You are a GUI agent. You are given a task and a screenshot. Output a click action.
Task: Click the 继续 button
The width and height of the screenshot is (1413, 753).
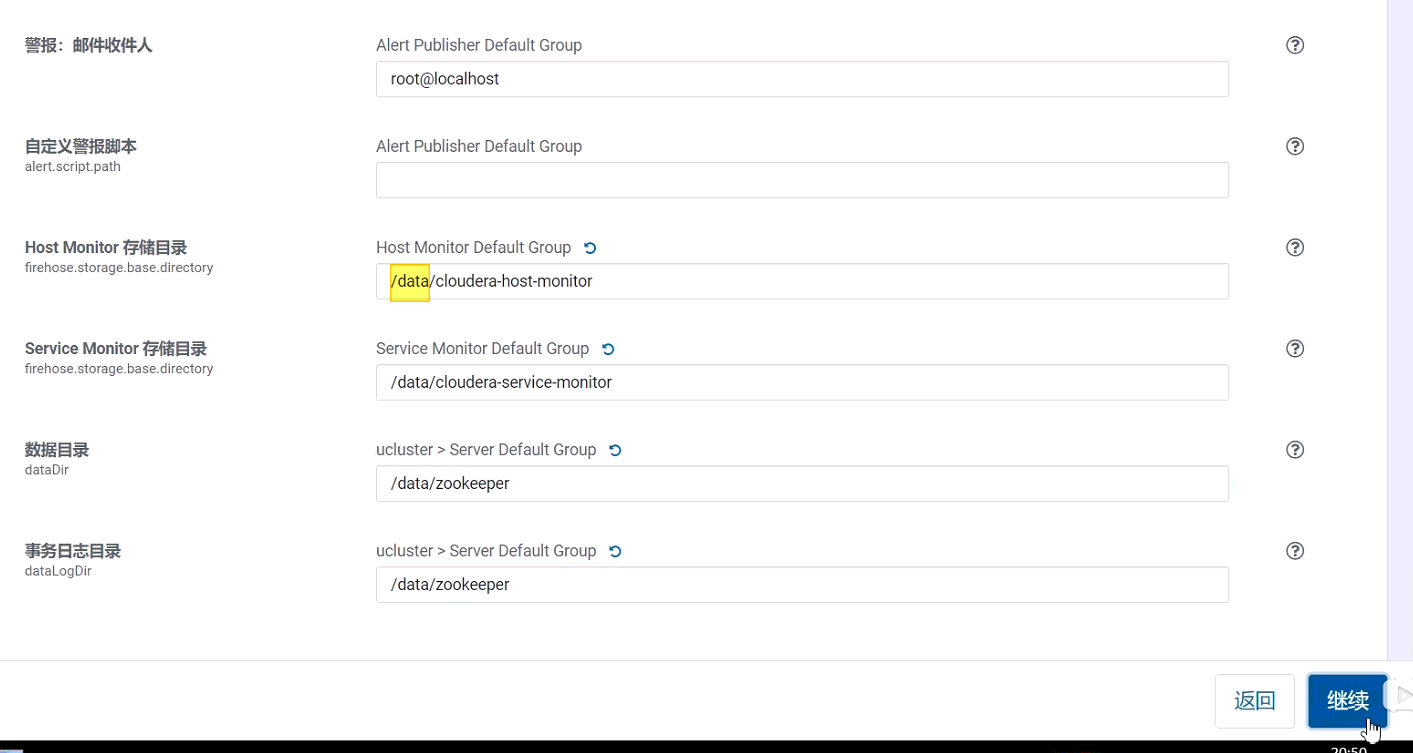[1347, 701]
